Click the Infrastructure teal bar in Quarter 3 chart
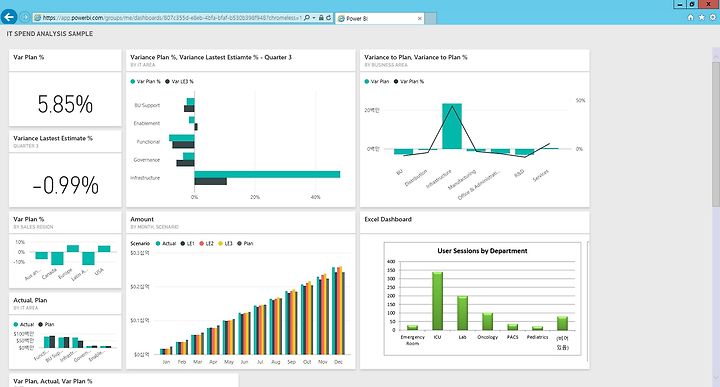Image resolution: width=720 pixels, height=387 pixels. pyautogui.click(x=267, y=174)
